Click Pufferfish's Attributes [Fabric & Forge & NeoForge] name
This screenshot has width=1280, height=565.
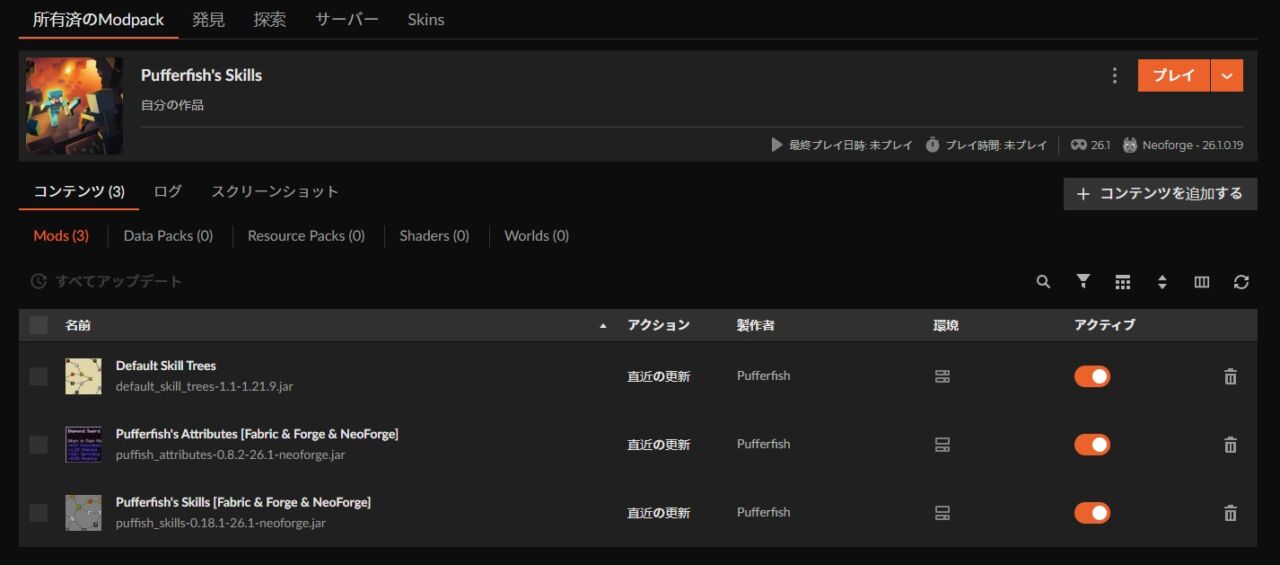(x=257, y=434)
